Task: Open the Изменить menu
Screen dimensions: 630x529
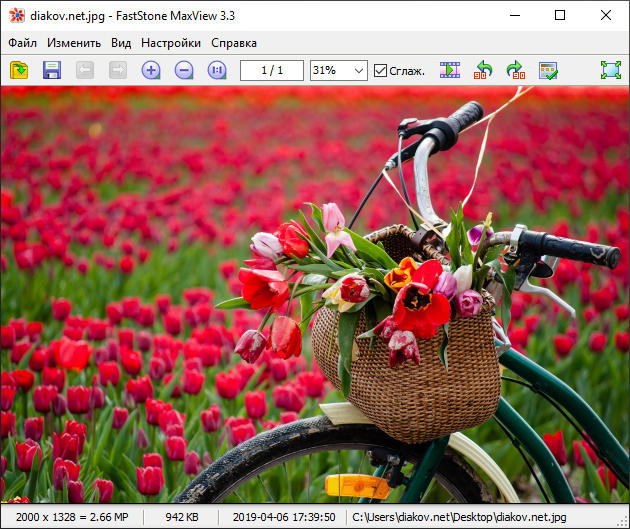Action: point(74,43)
